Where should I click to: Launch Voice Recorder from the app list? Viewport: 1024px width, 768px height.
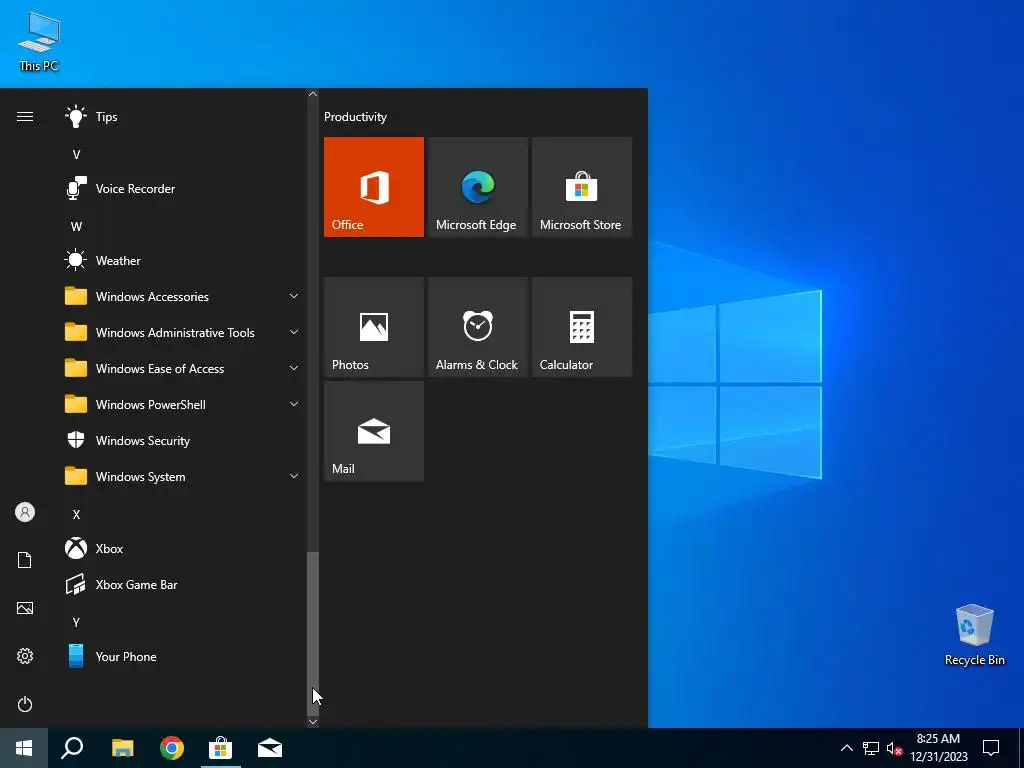180,189
